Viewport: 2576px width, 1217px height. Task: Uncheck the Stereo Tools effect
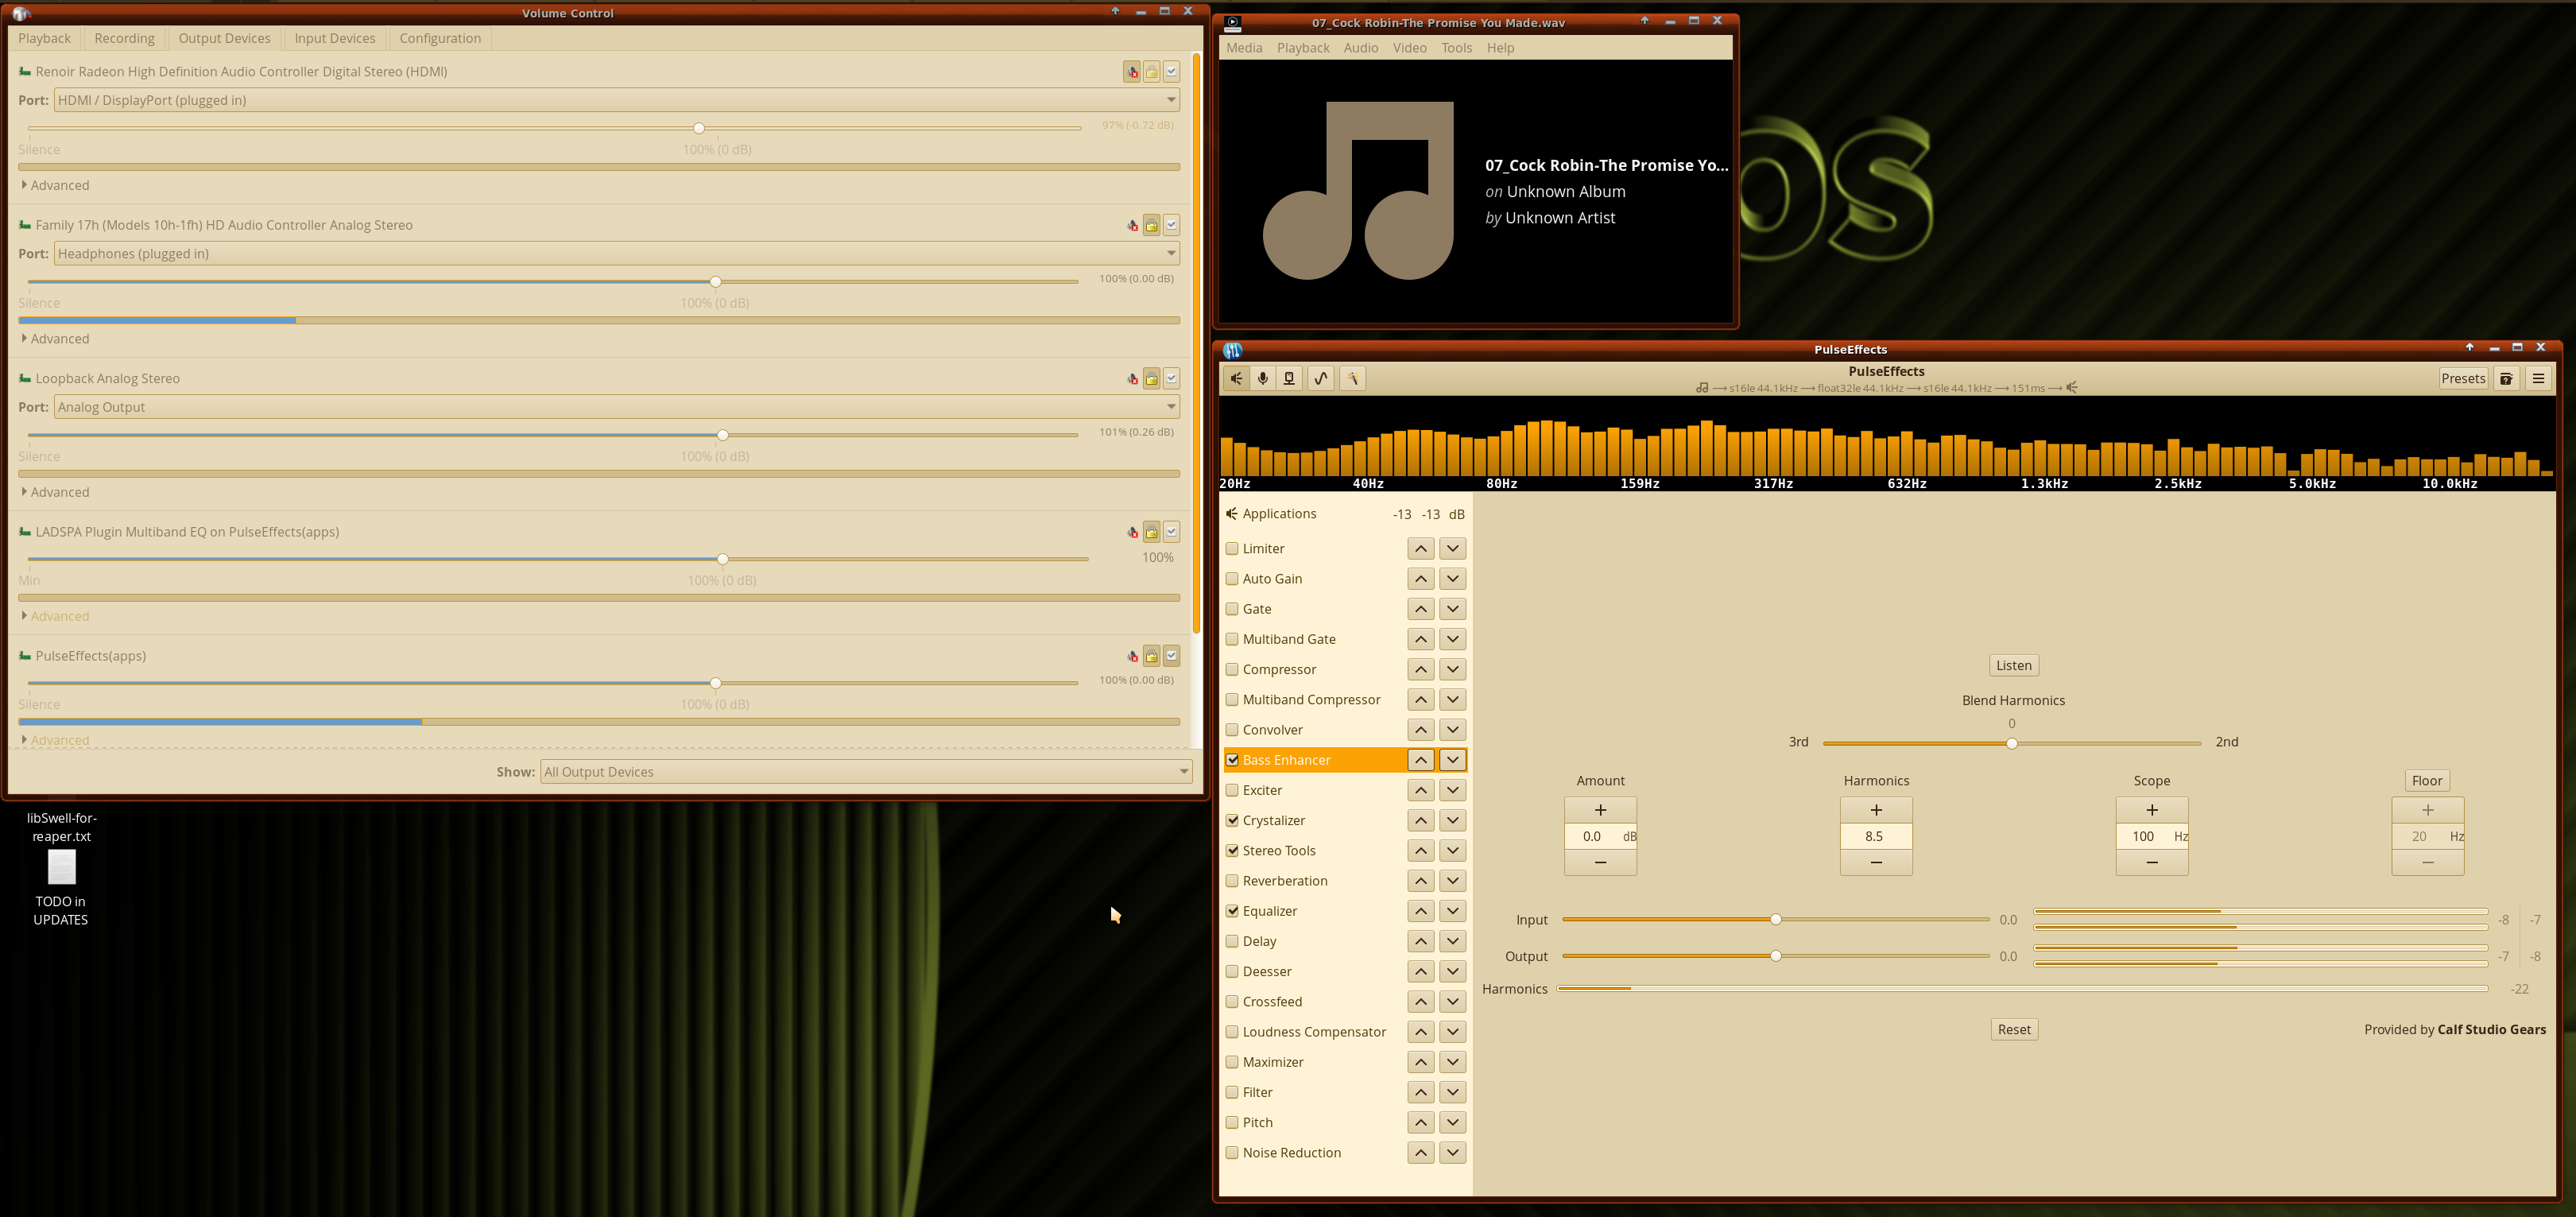tap(1232, 851)
